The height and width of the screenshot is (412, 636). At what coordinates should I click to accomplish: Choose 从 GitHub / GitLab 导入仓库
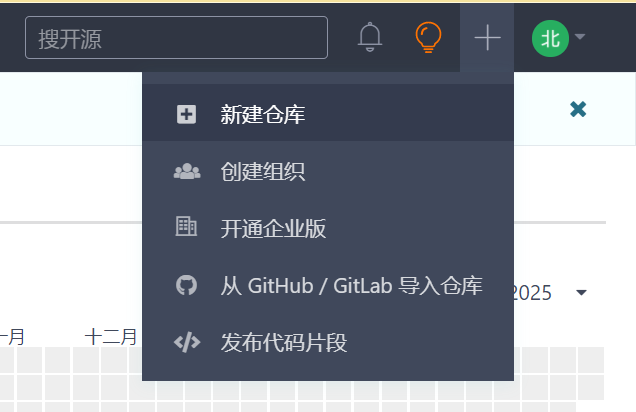(x=328, y=285)
